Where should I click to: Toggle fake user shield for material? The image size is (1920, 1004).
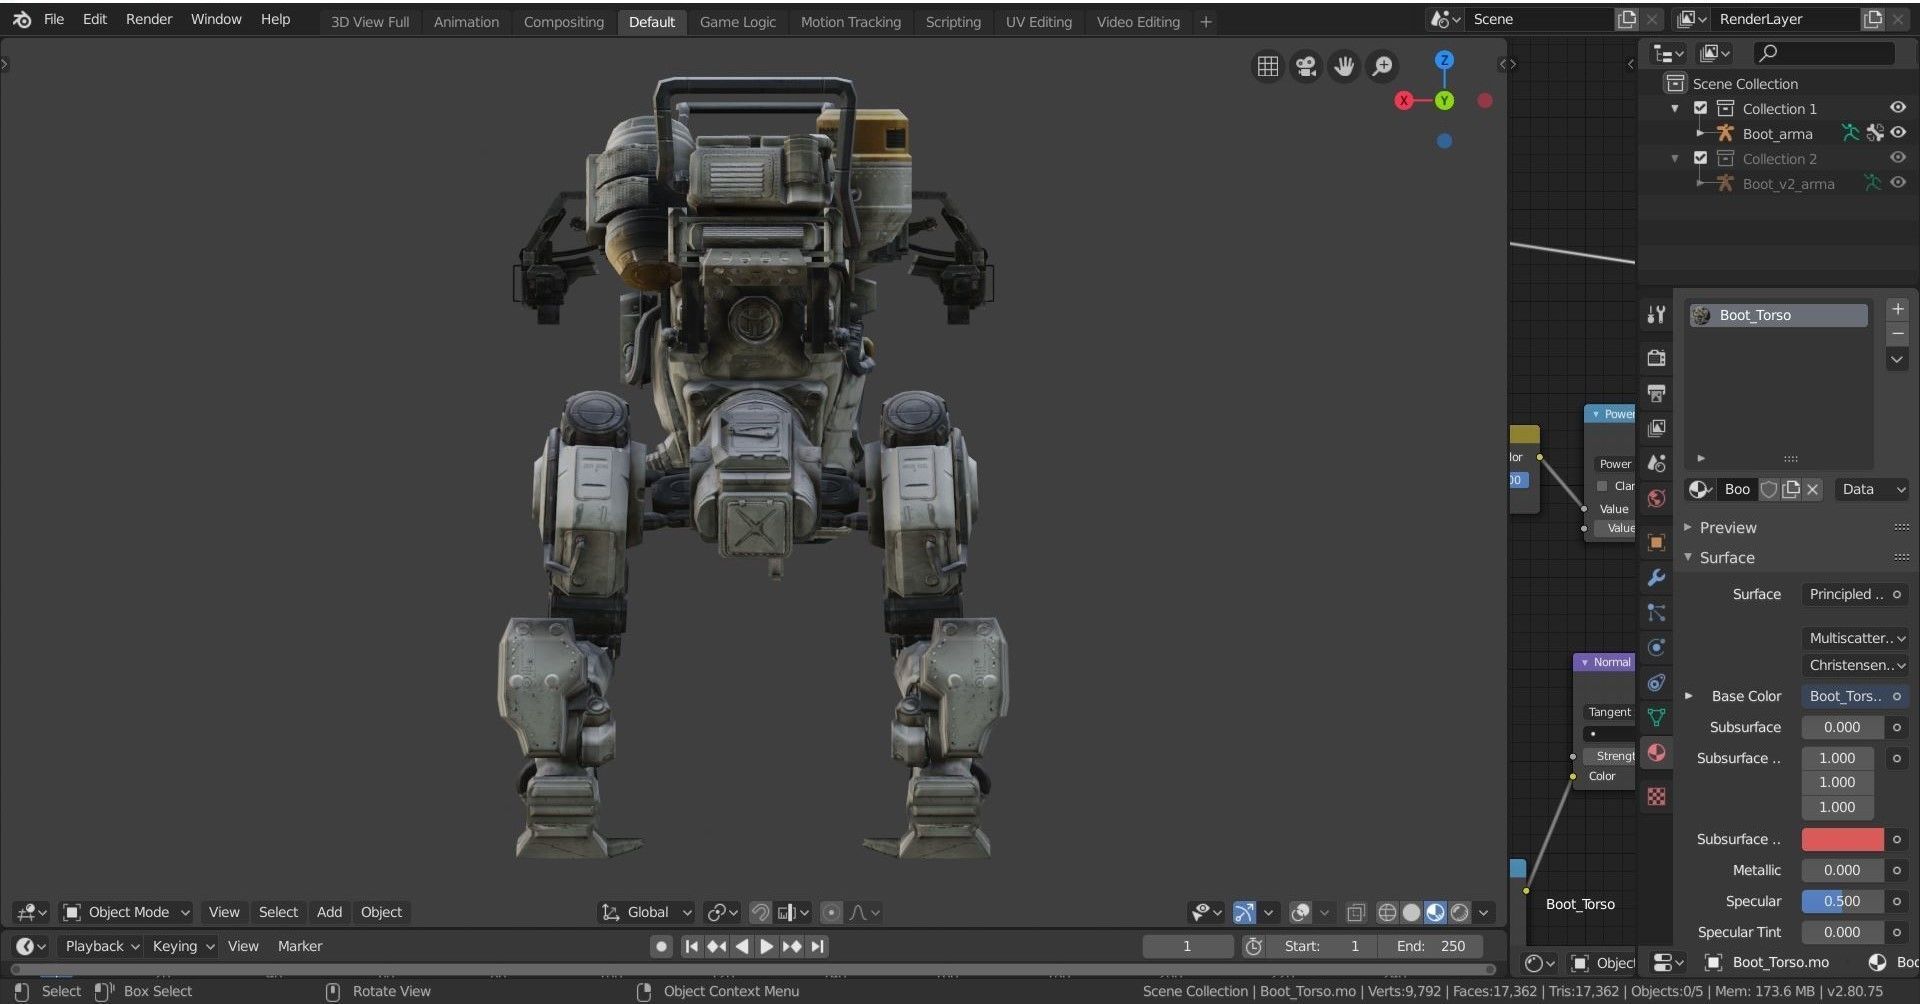coord(1769,489)
